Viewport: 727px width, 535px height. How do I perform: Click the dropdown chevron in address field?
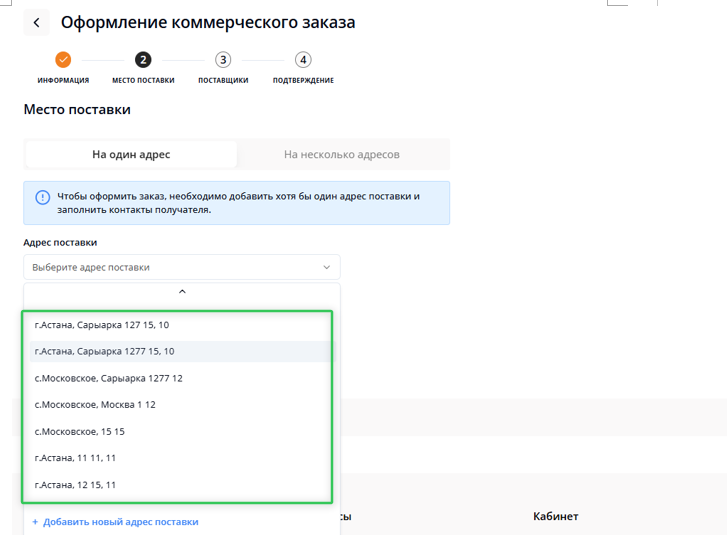pyautogui.click(x=326, y=268)
